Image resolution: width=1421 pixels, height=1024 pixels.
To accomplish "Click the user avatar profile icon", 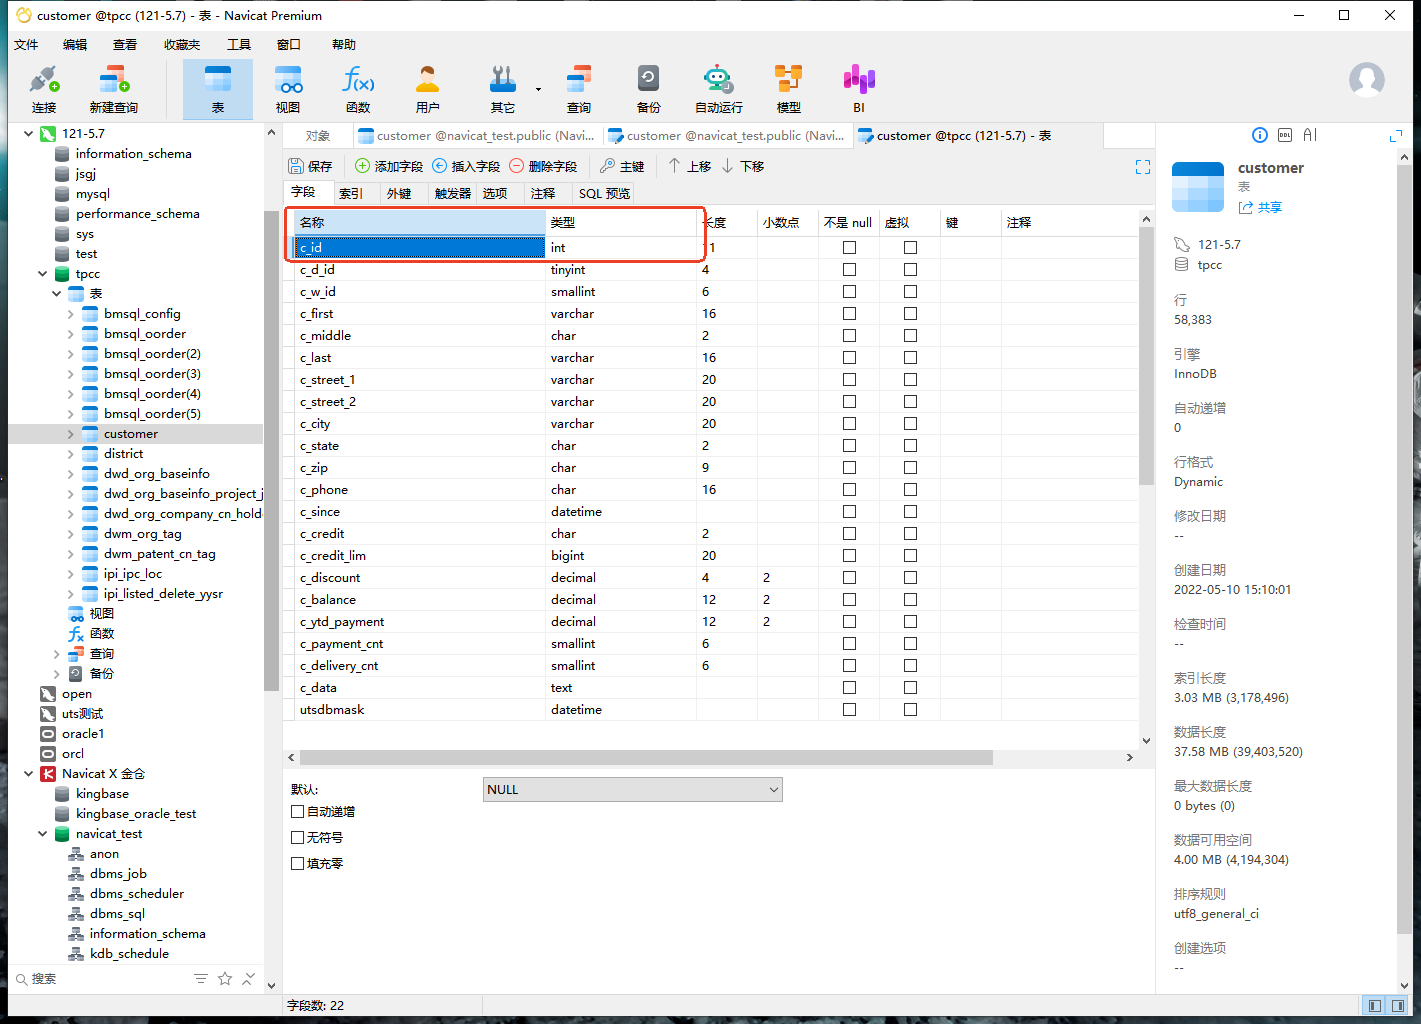I will 1367,80.
